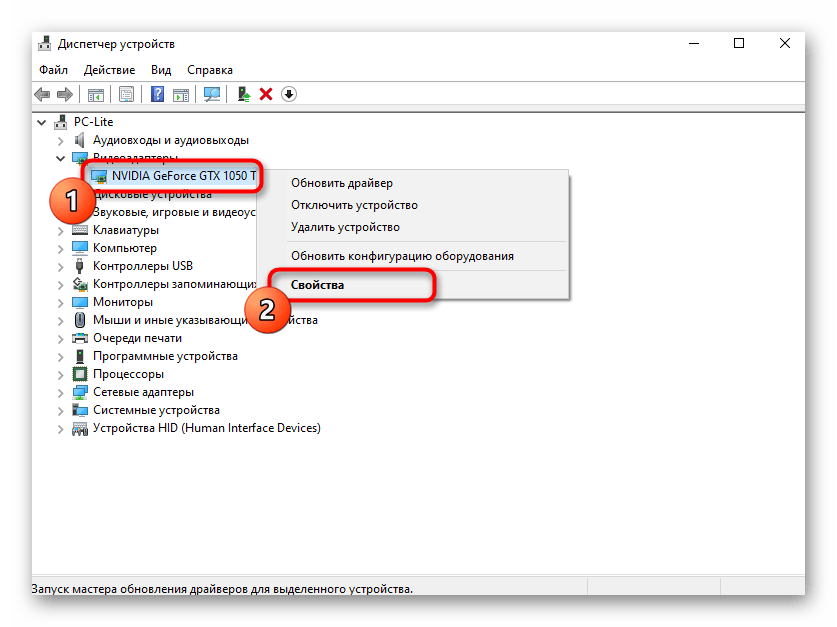Click the red X uninstall device icon
Viewport: 837px width, 627px height.
pos(266,94)
